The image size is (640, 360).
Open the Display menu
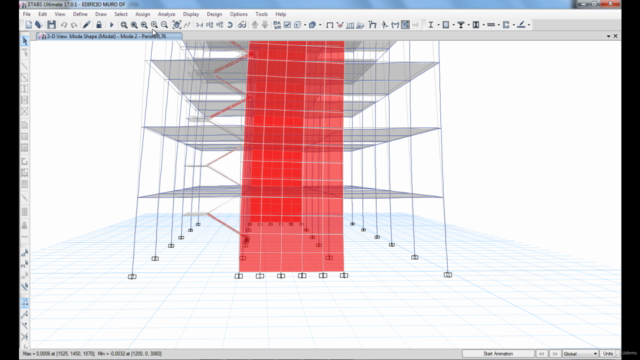(x=191, y=14)
